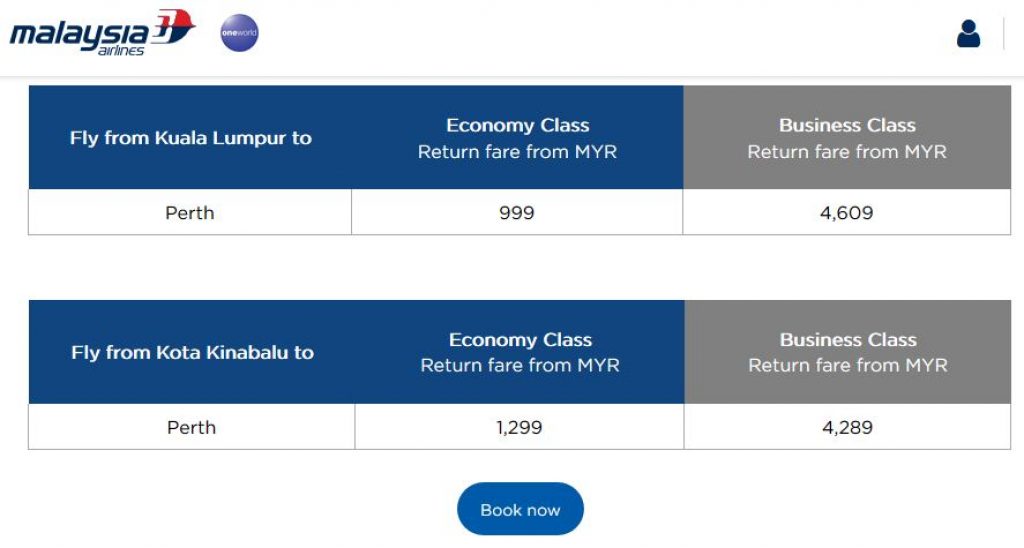Click the 4,289 business fare cell
Viewport: 1024px width, 548px height.
[x=847, y=427]
